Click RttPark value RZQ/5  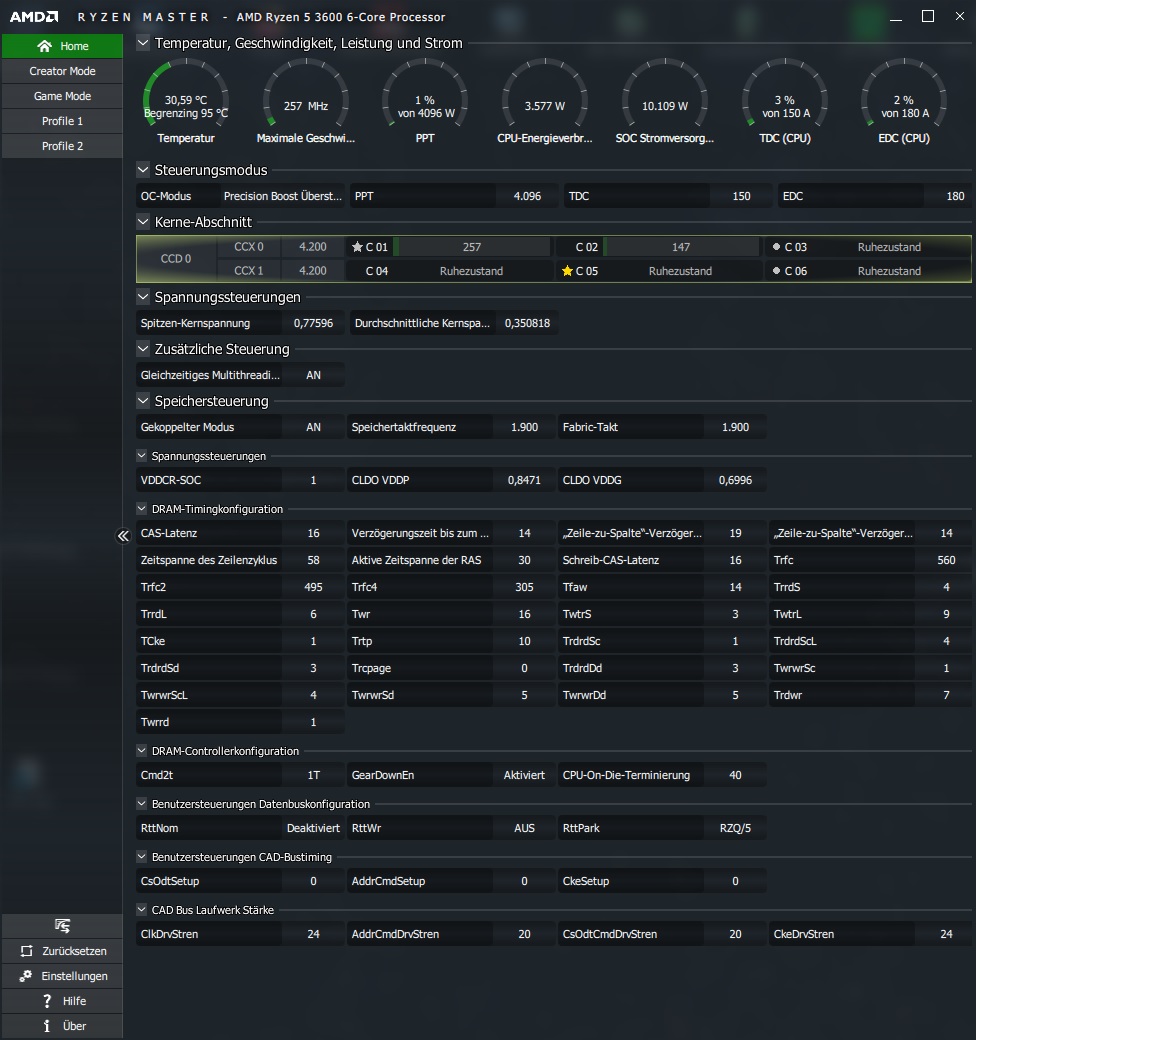pos(735,828)
